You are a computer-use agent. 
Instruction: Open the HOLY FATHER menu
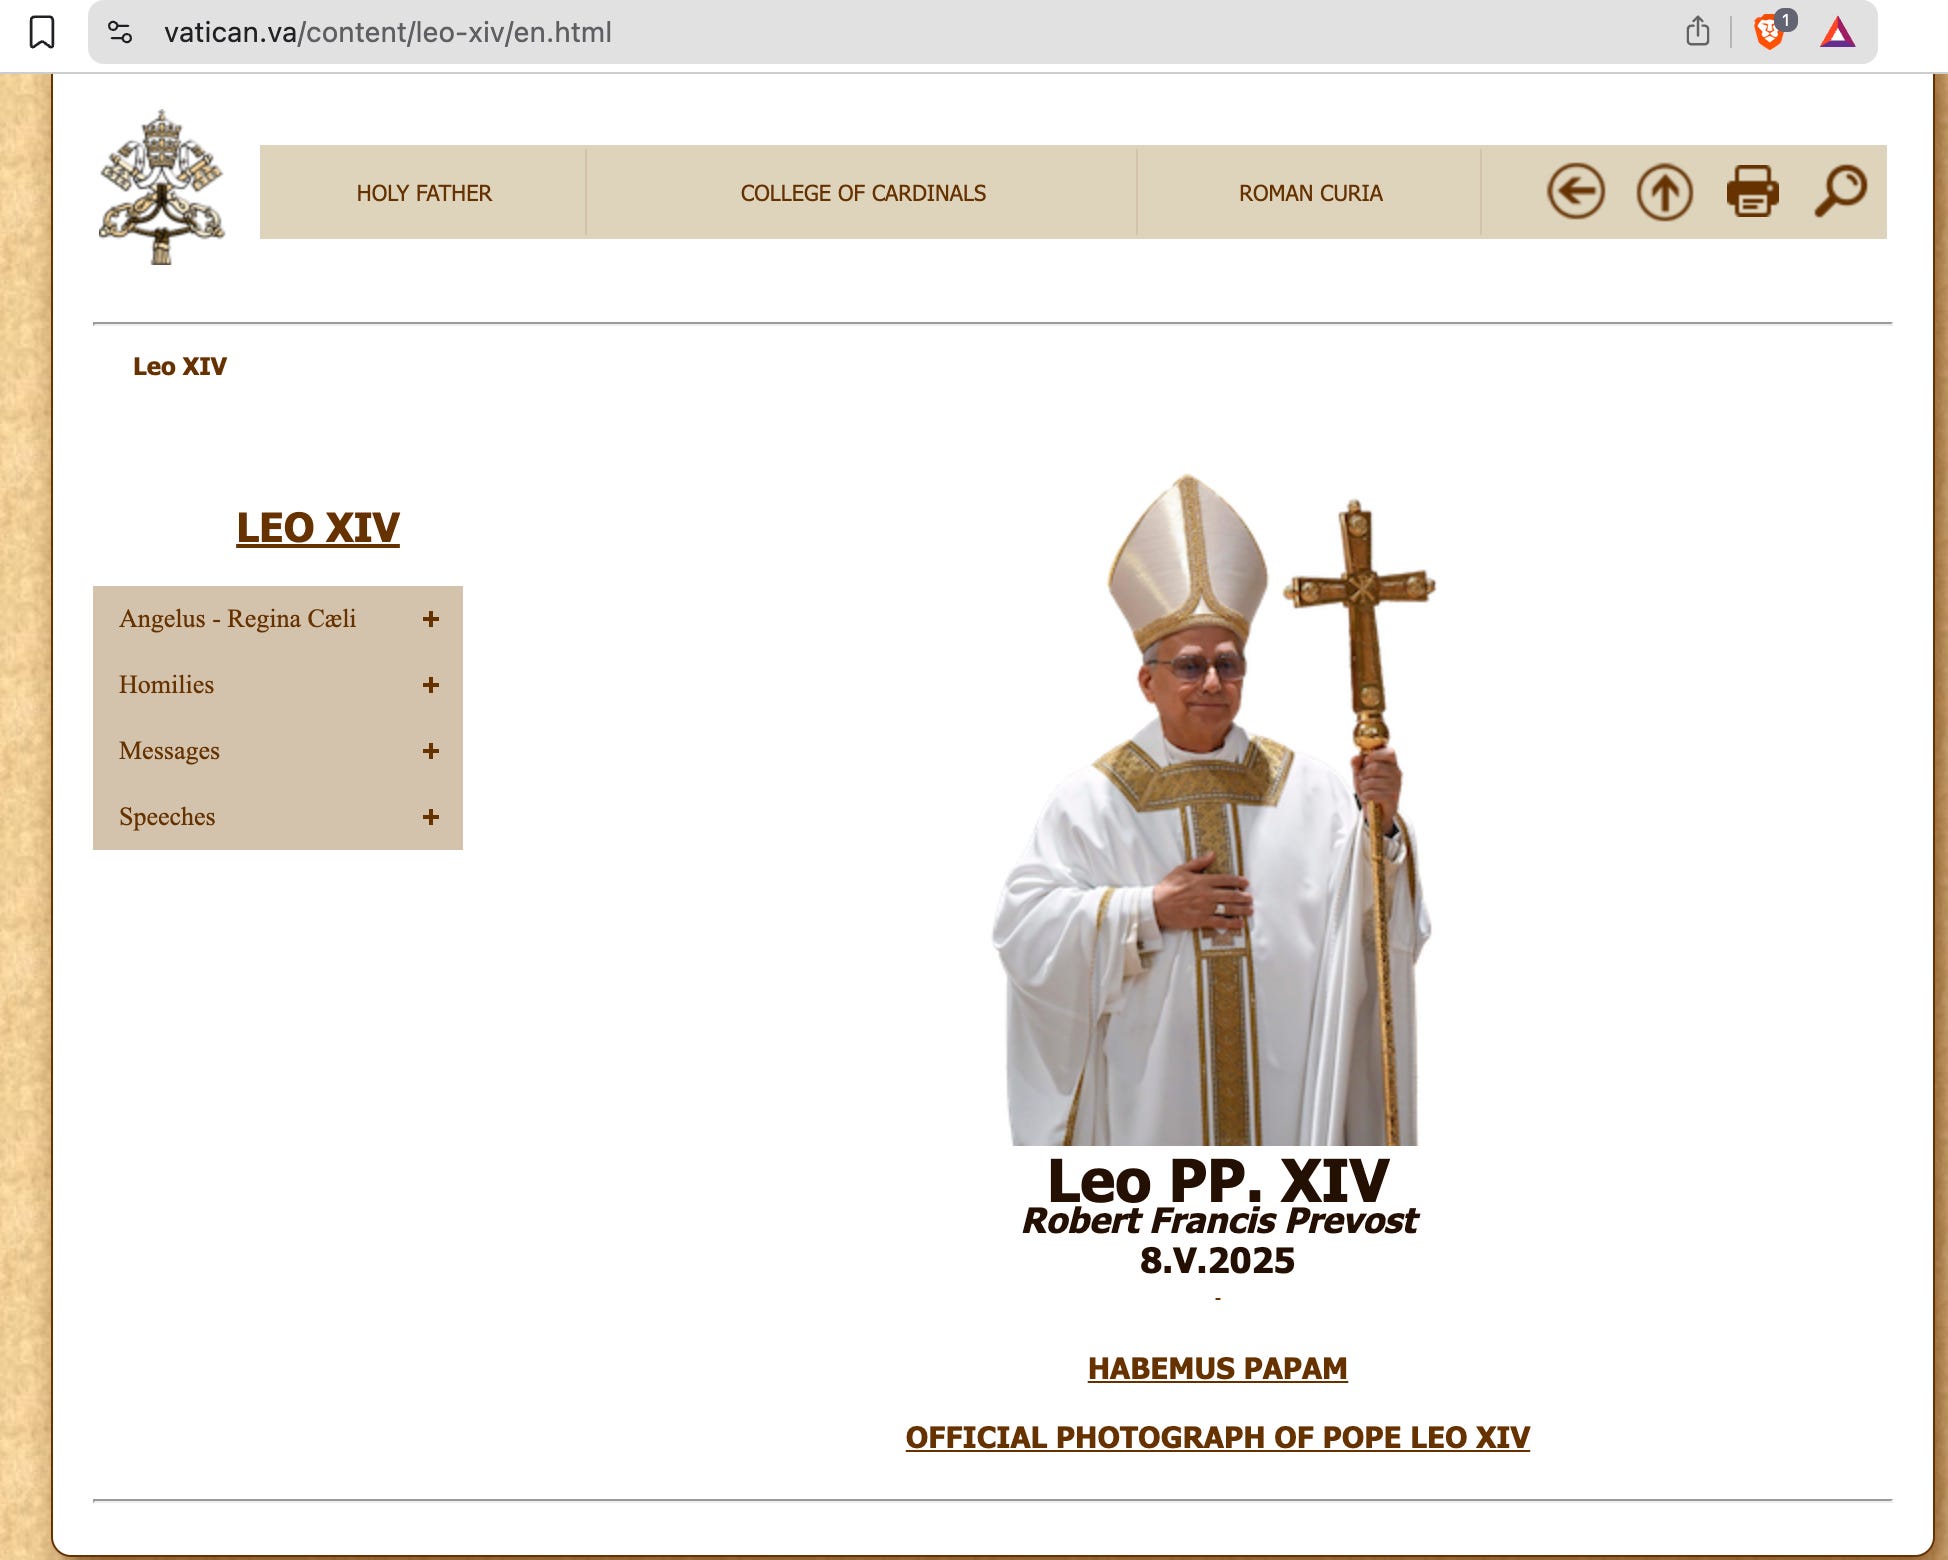click(424, 193)
